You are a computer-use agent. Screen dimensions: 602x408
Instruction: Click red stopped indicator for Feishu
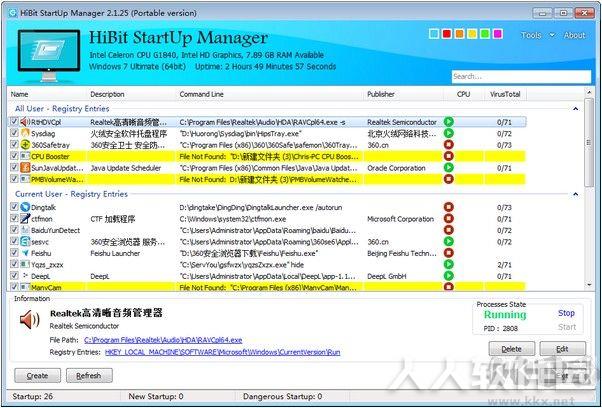pos(448,253)
